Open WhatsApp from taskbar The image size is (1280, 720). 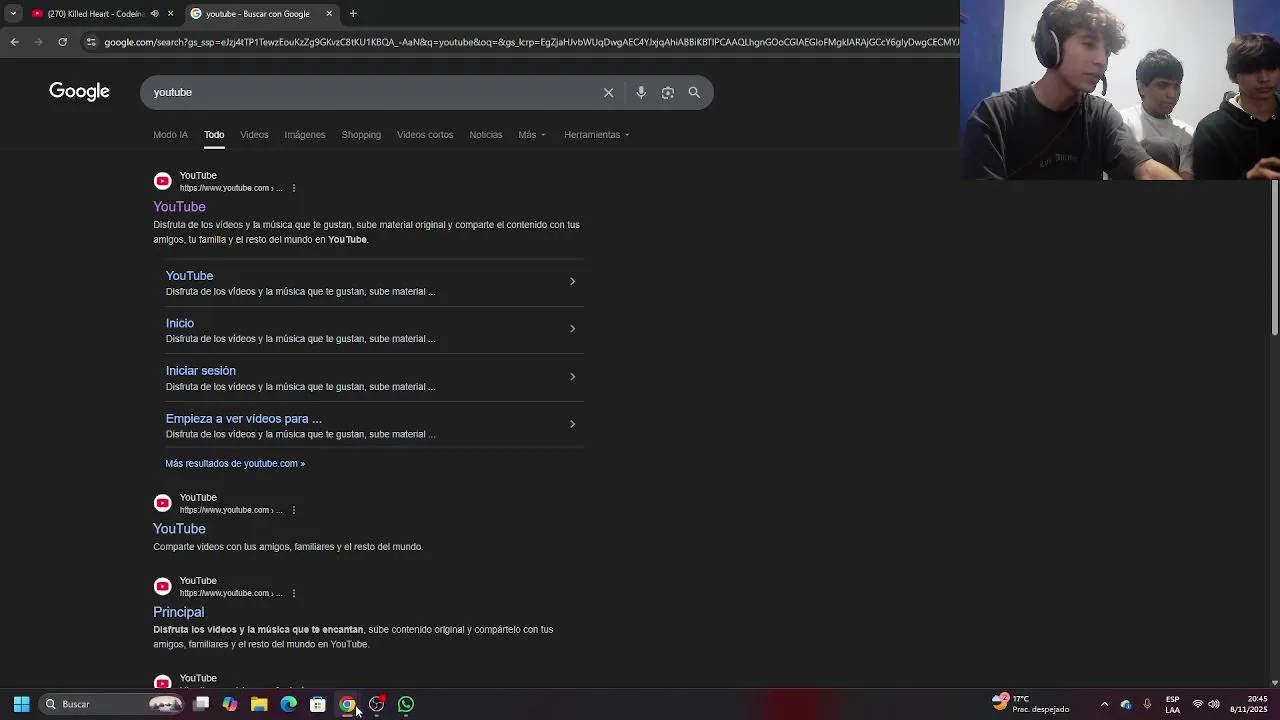(406, 704)
